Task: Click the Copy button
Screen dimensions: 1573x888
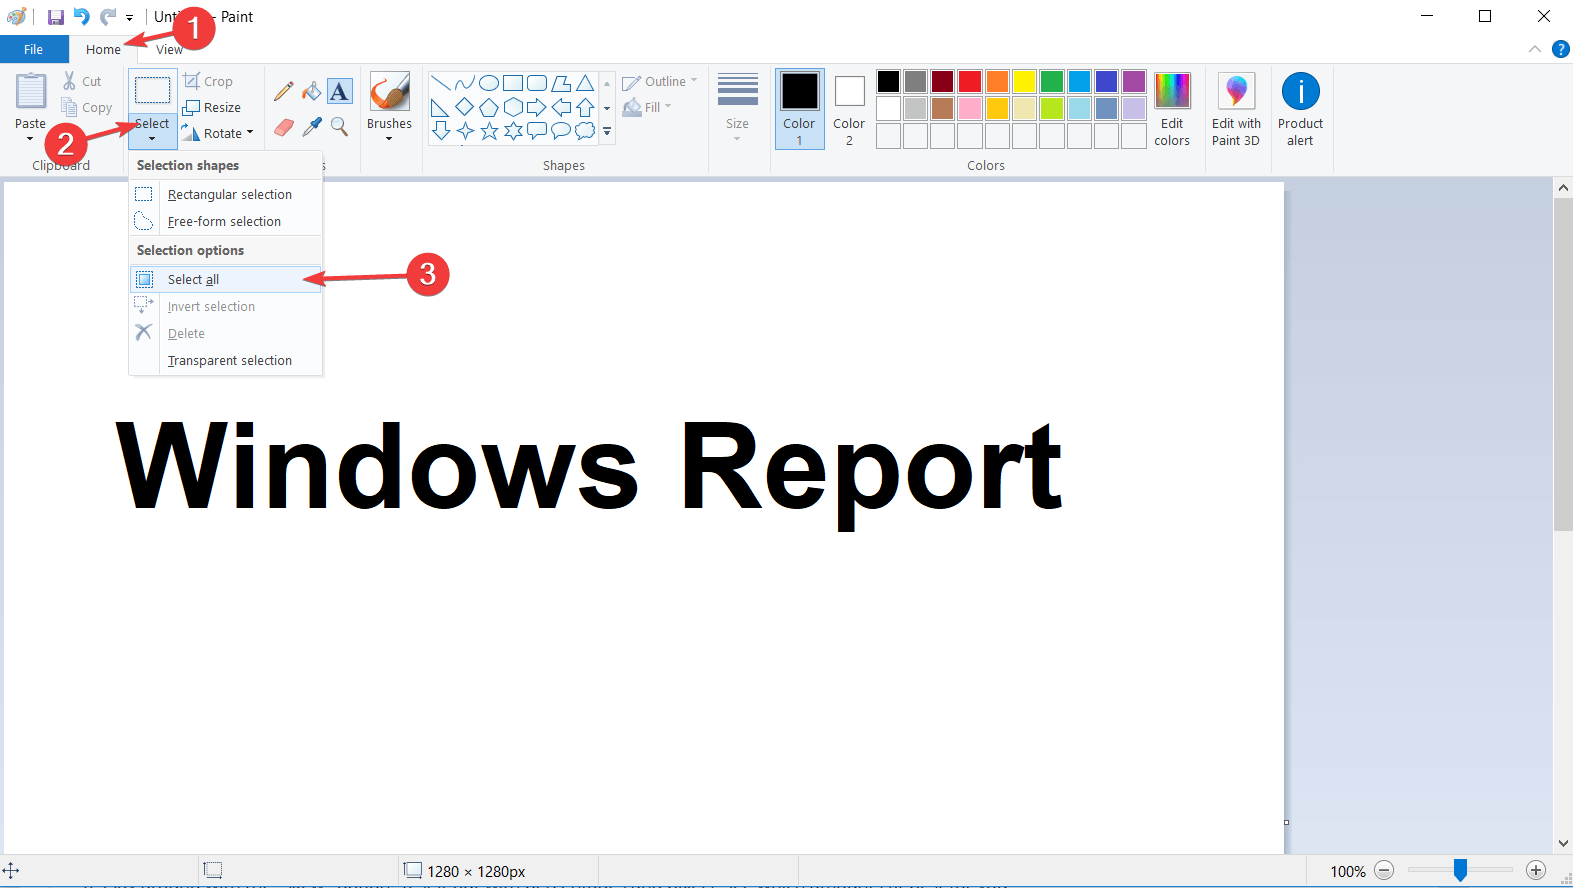Action: [86, 108]
